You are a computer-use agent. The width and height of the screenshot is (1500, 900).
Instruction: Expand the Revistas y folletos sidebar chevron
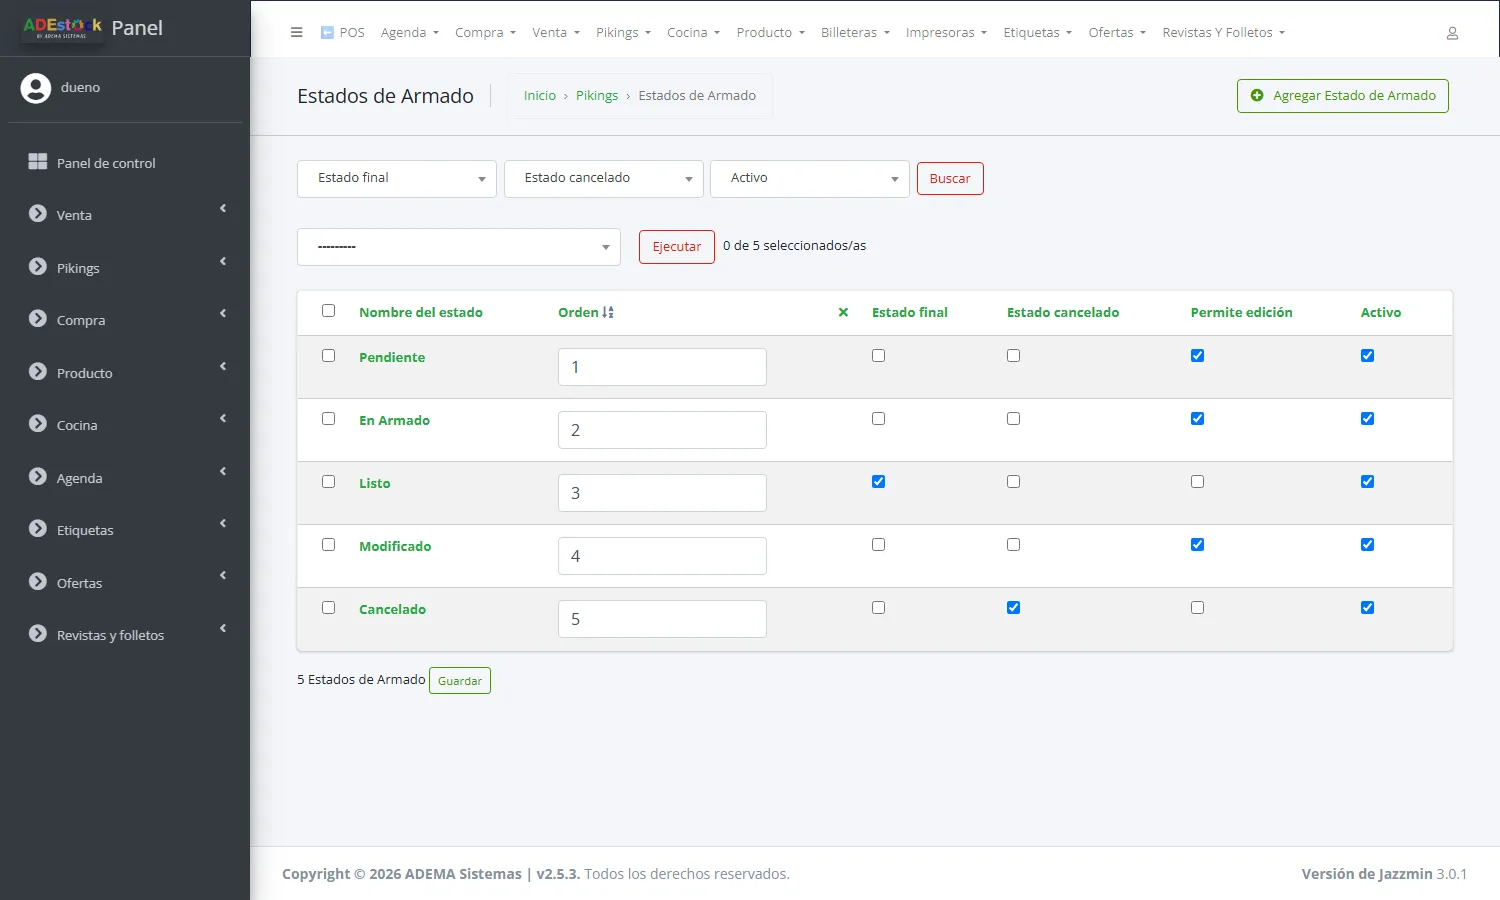[x=223, y=628]
